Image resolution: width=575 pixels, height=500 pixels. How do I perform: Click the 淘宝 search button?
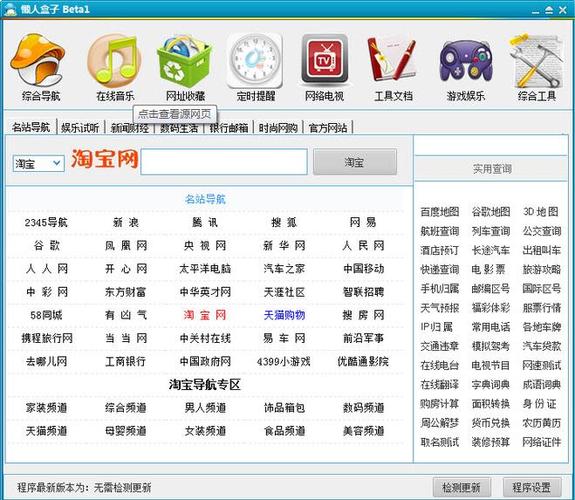coord(355,162)
